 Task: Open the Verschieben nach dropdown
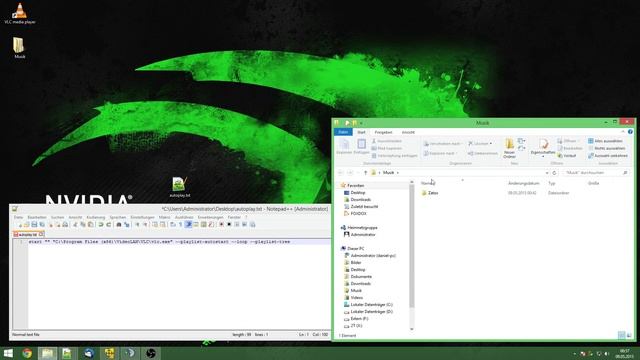click(462, 144)
